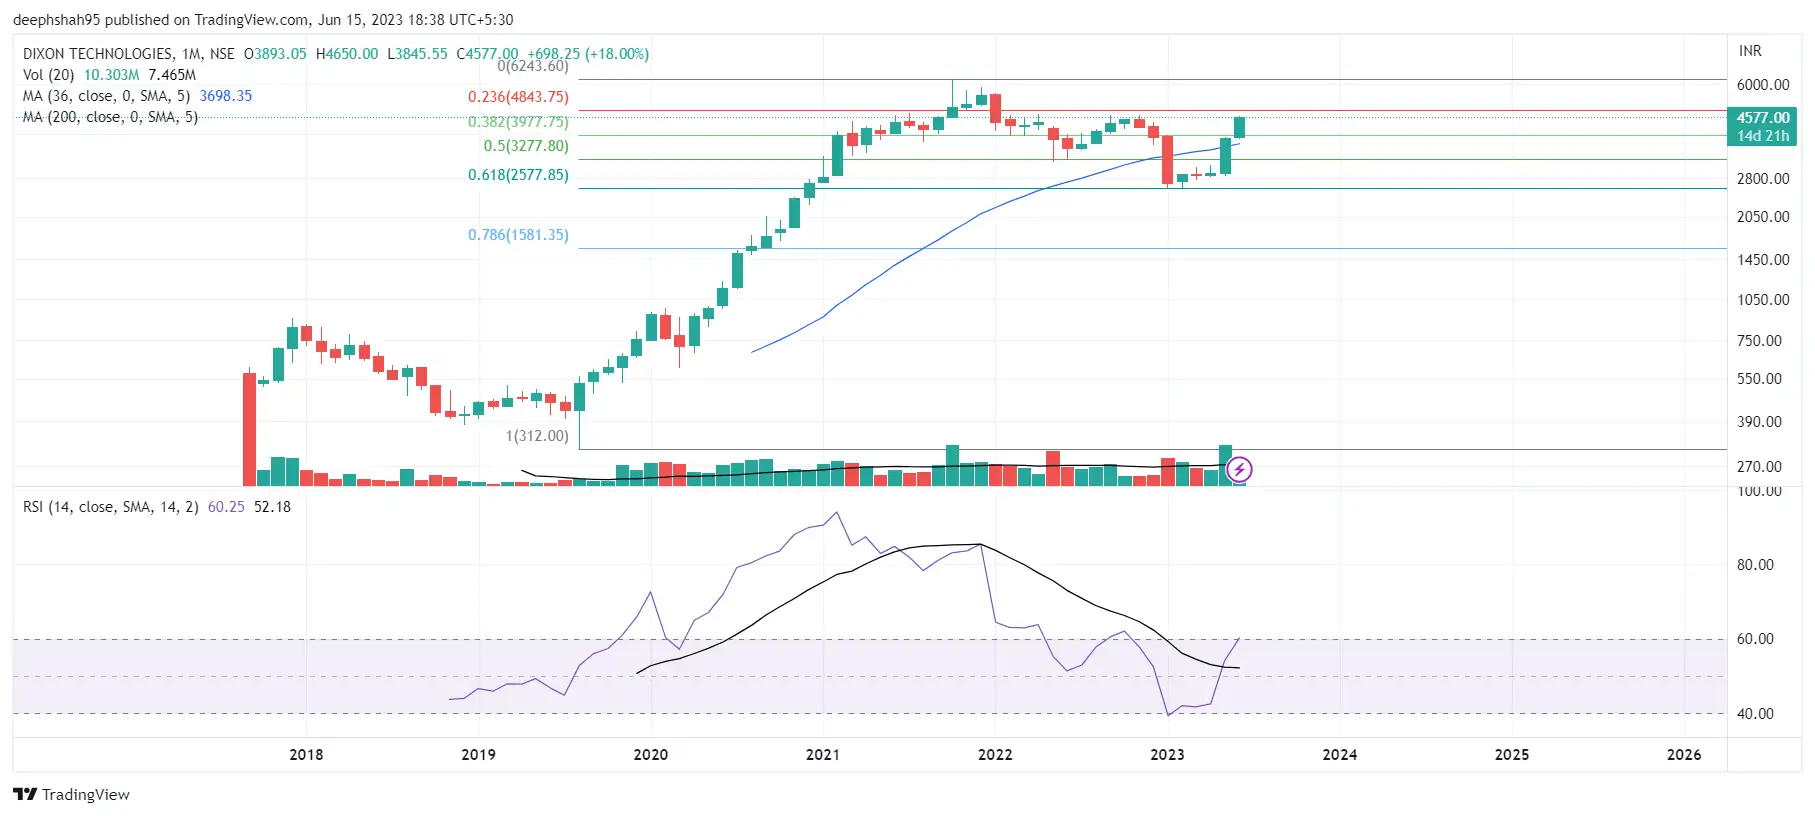This screenshot has height=816, width=1815.
Task: Click the purple lightning bolt event icon
Action: pyautogui.click(x=1239, y=469)
